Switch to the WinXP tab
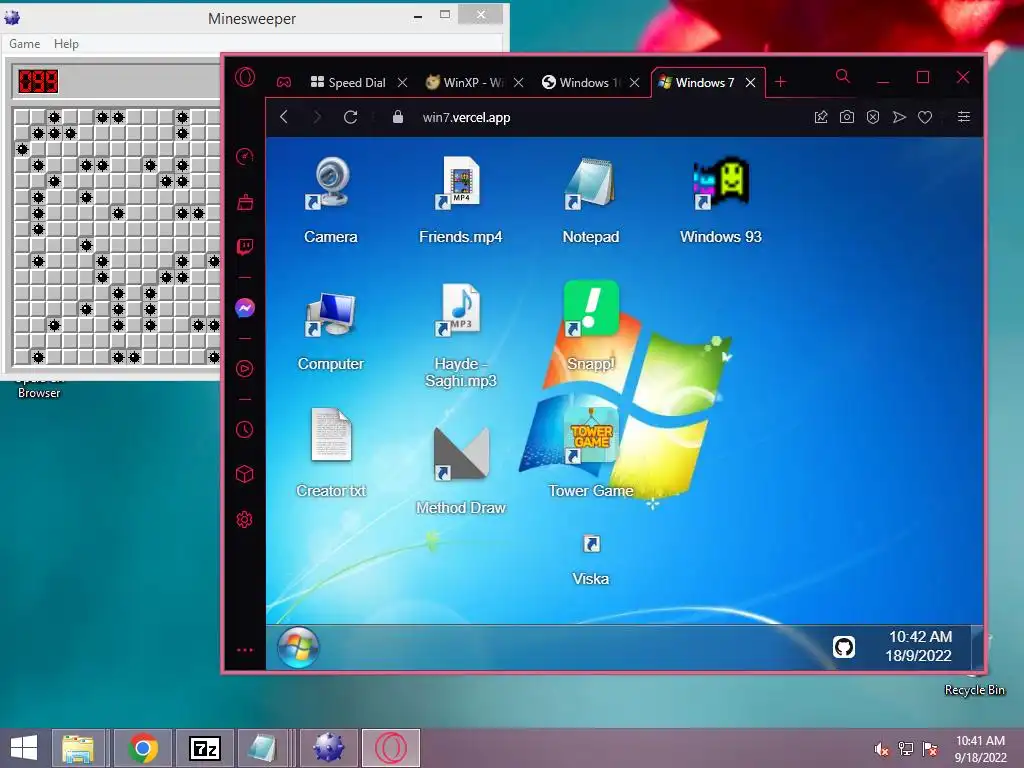 [464, 82]
